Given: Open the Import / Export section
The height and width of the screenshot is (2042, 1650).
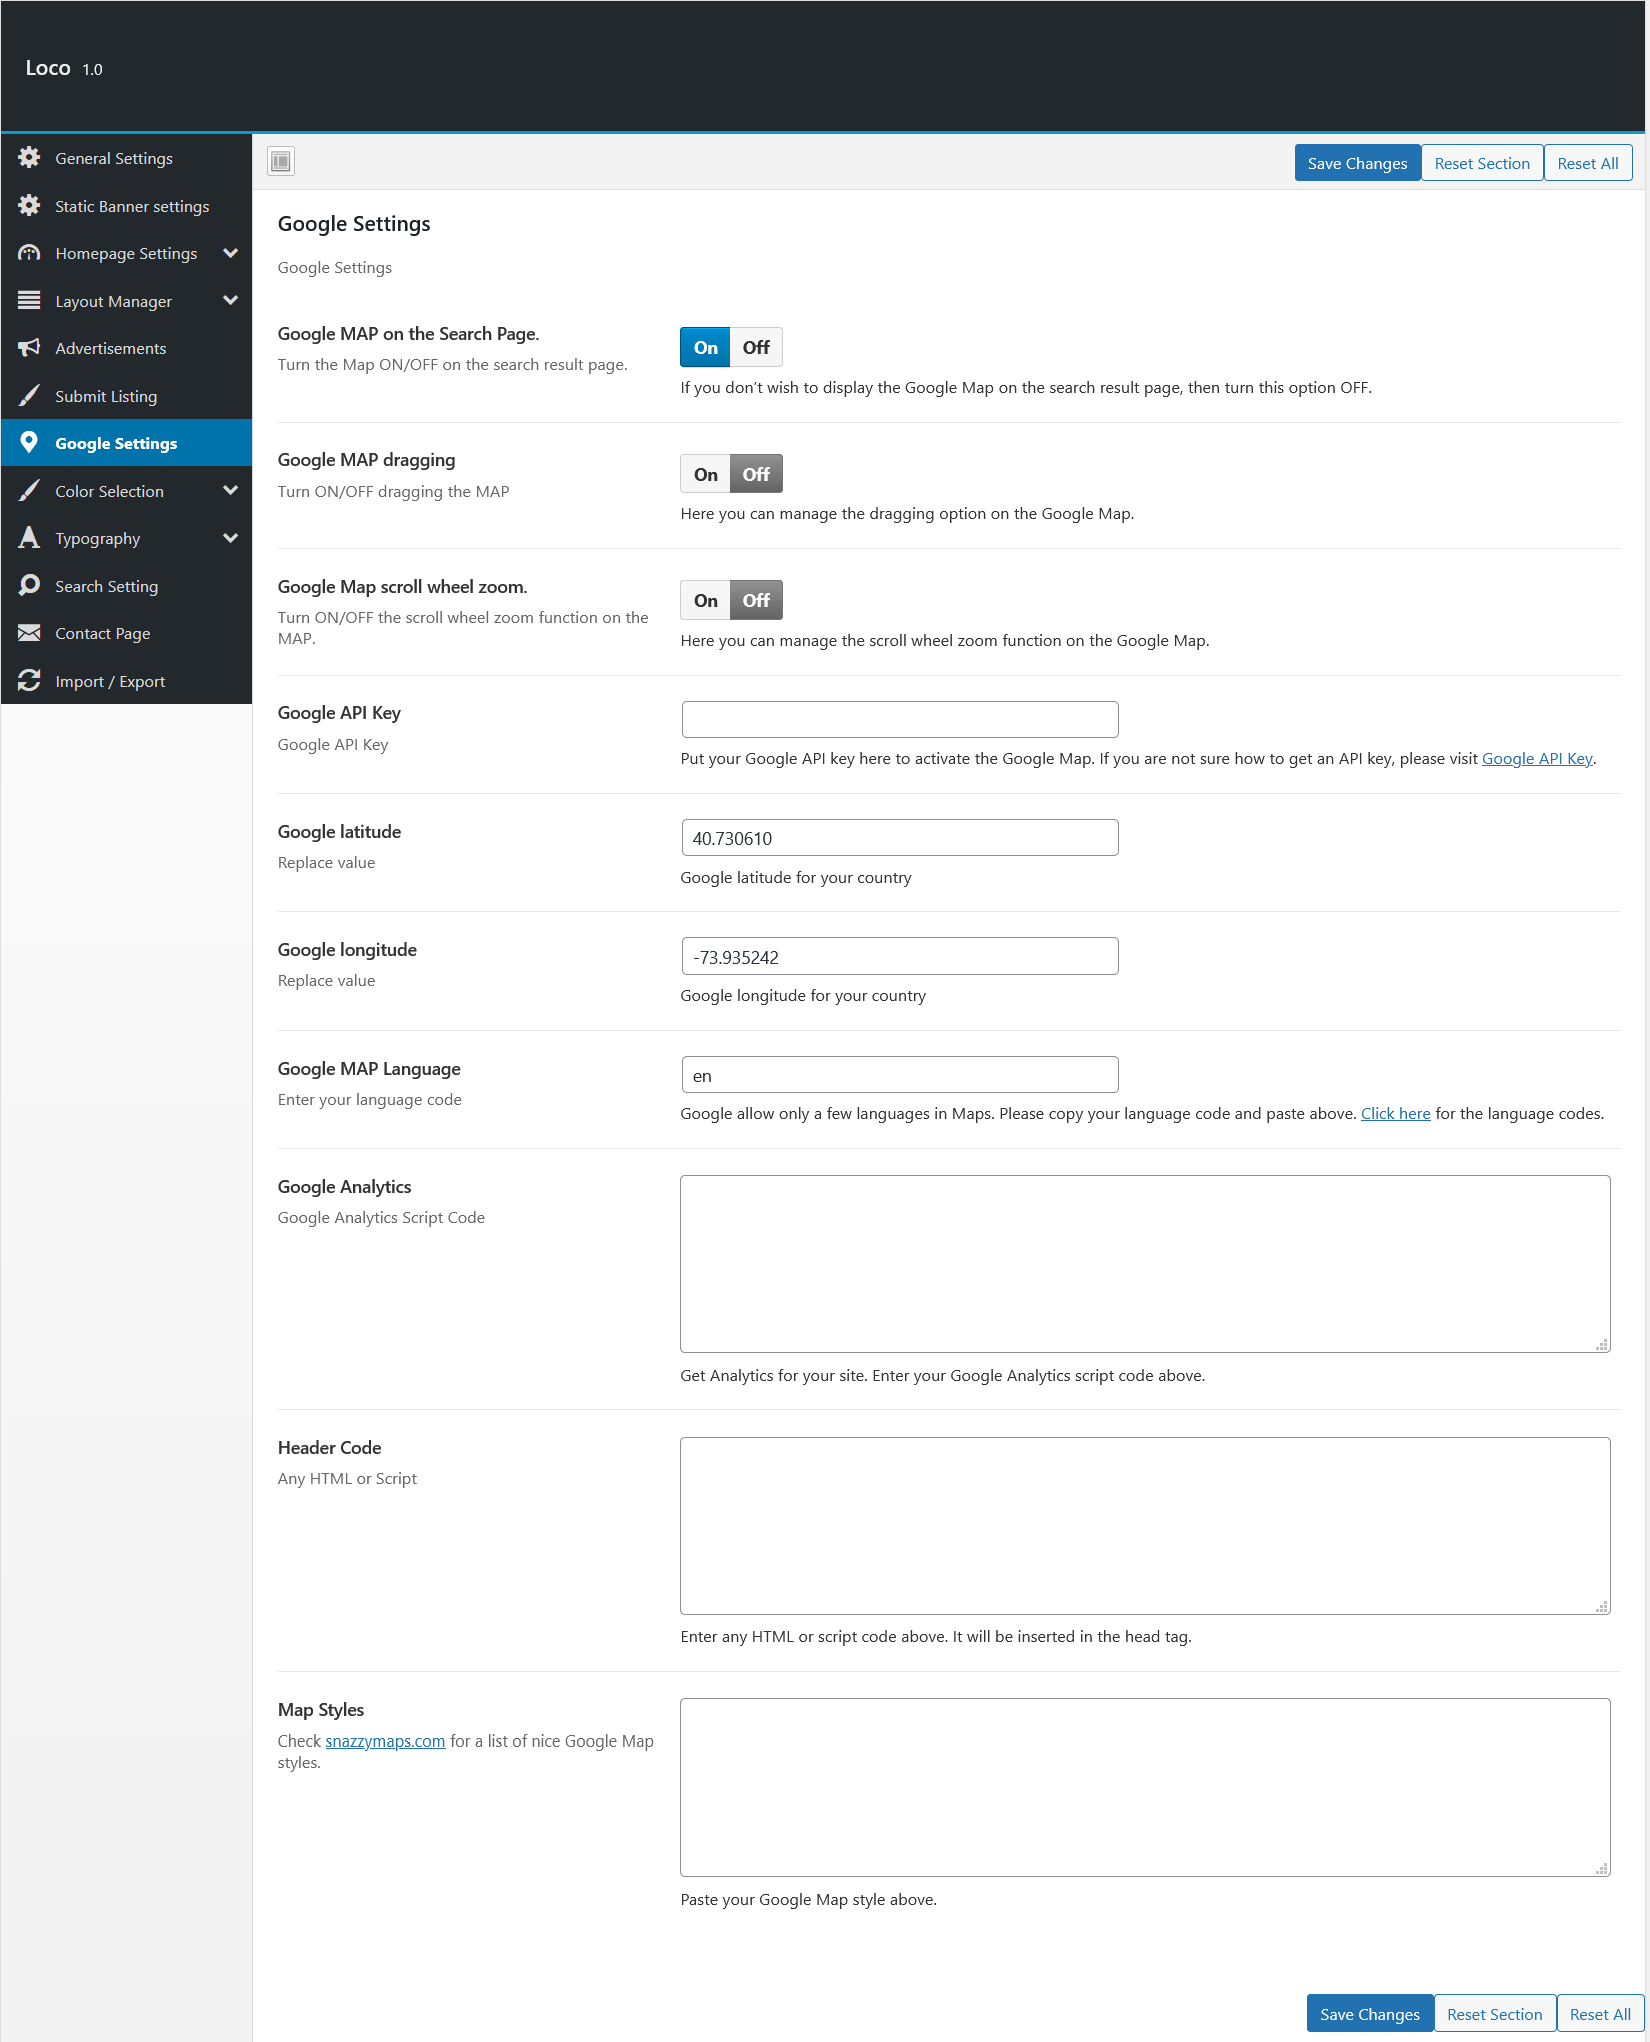Looking at the screenshot, I should click(x=126, y=681).
